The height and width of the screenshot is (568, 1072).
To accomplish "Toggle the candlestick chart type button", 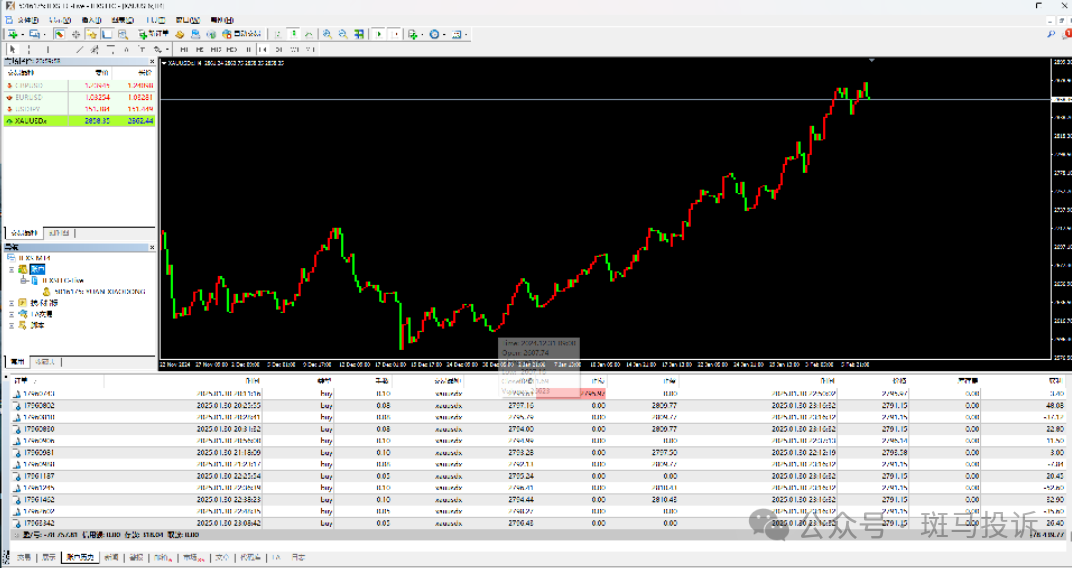I will click(x=293, y=33).
